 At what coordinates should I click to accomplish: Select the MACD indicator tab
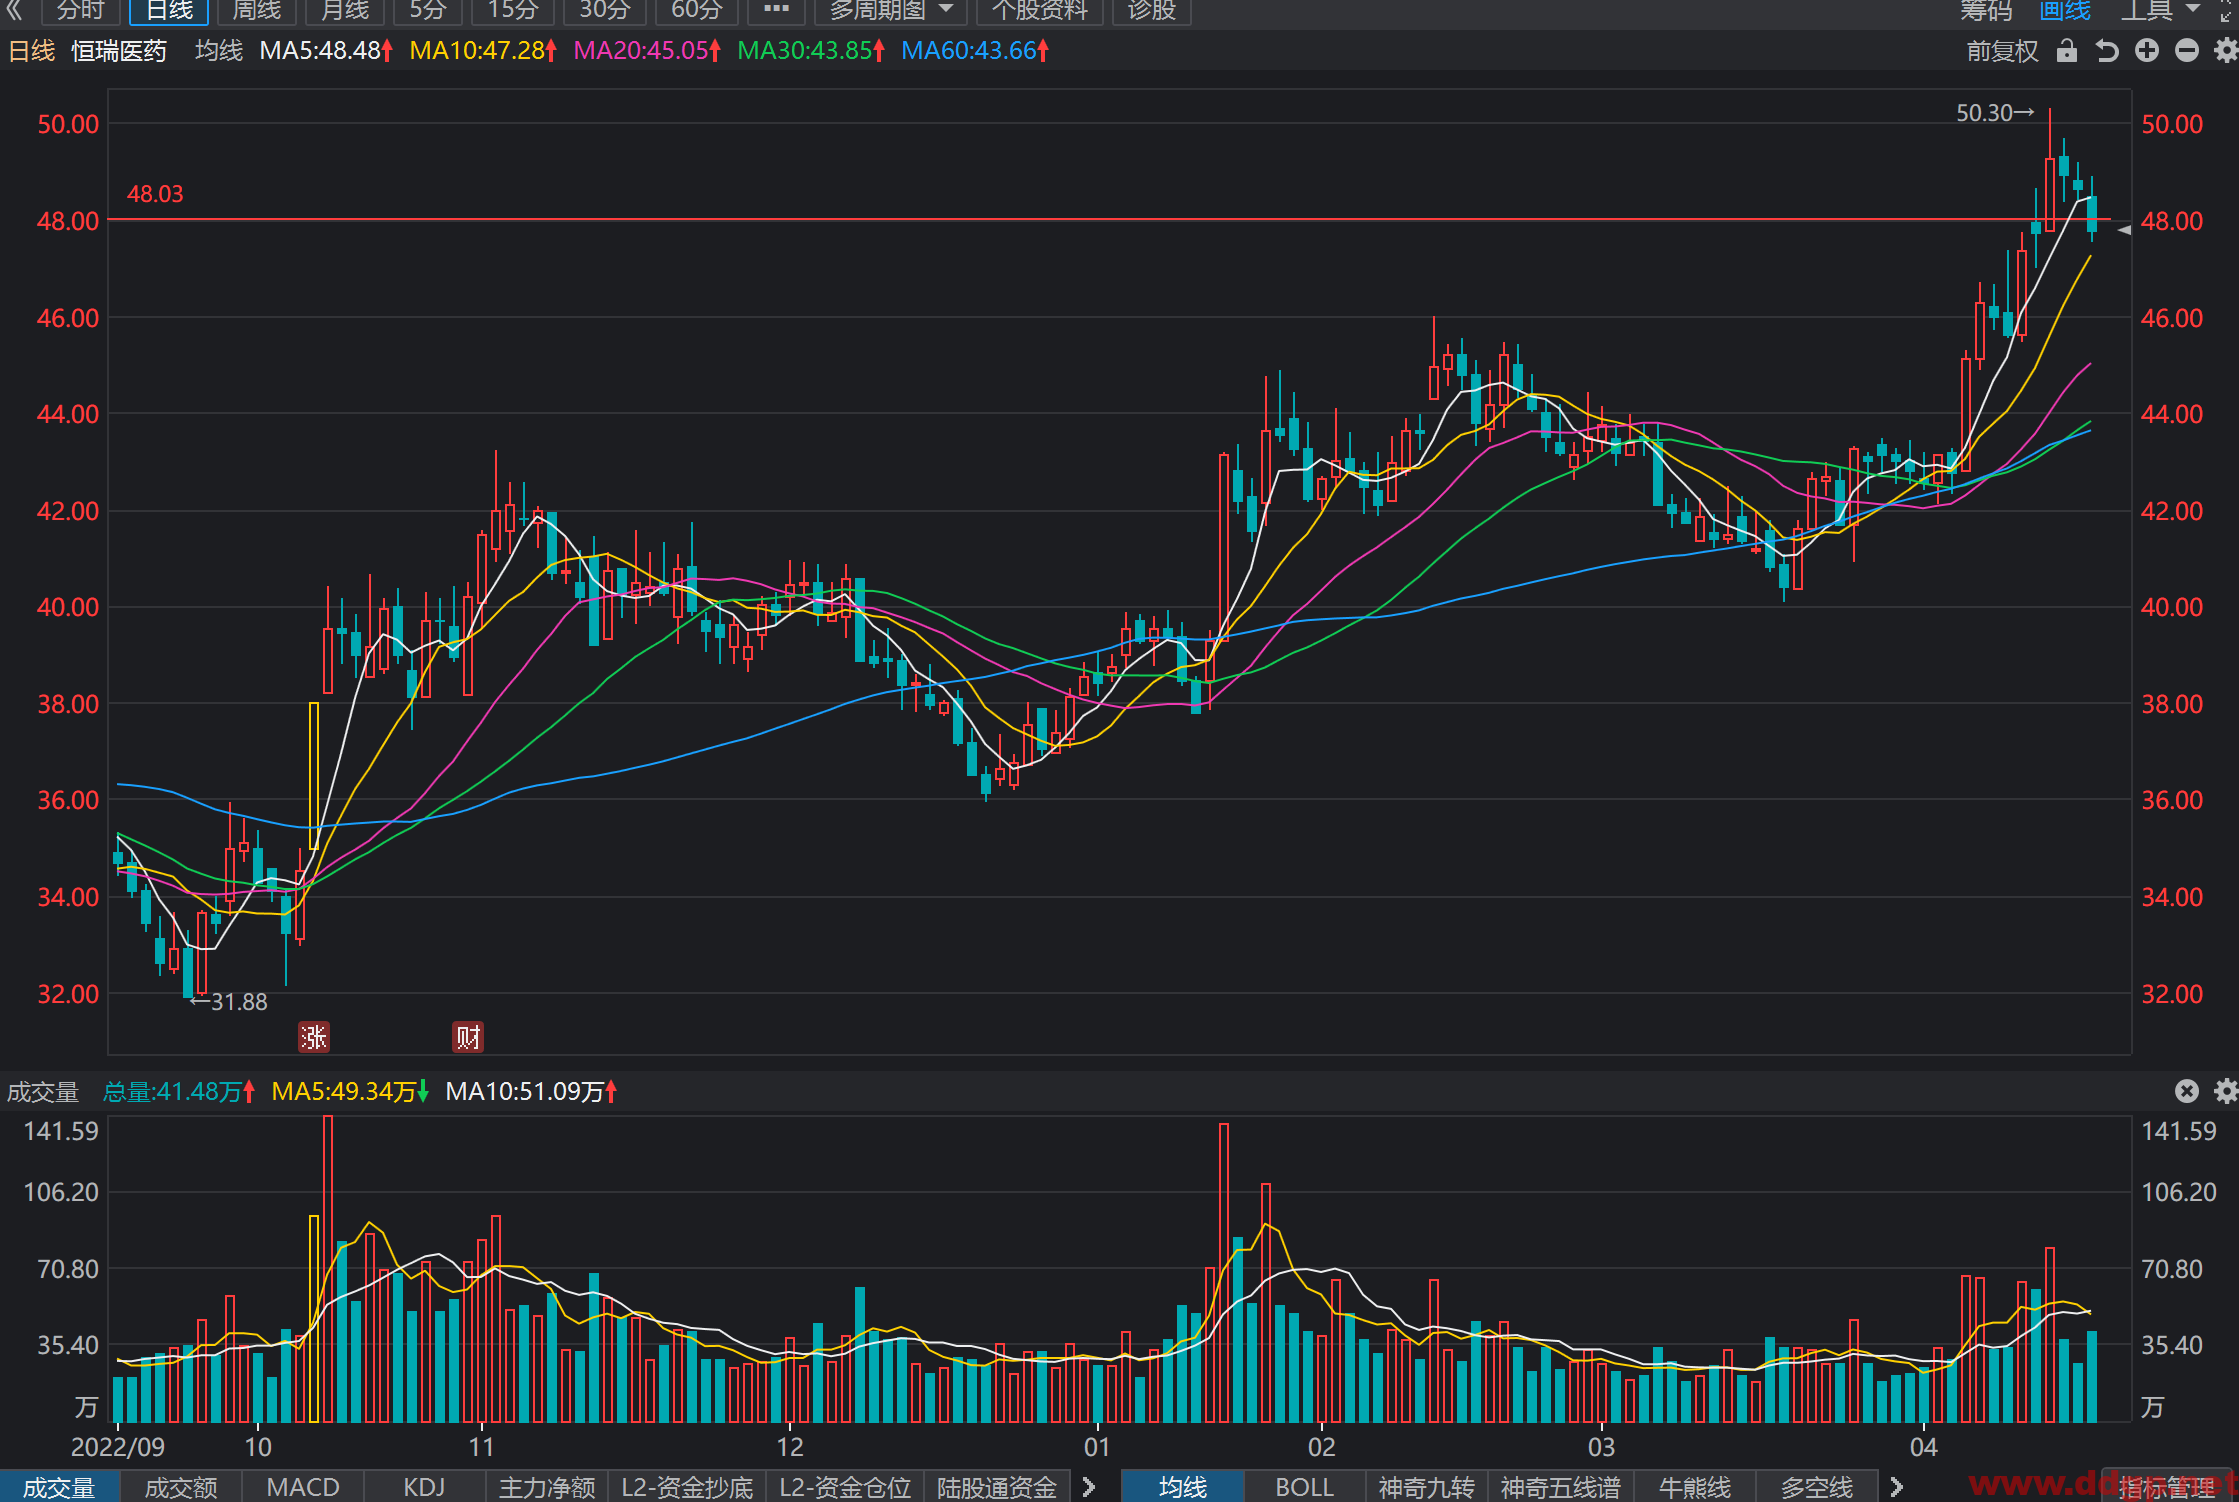click(x=303, y=1487)
